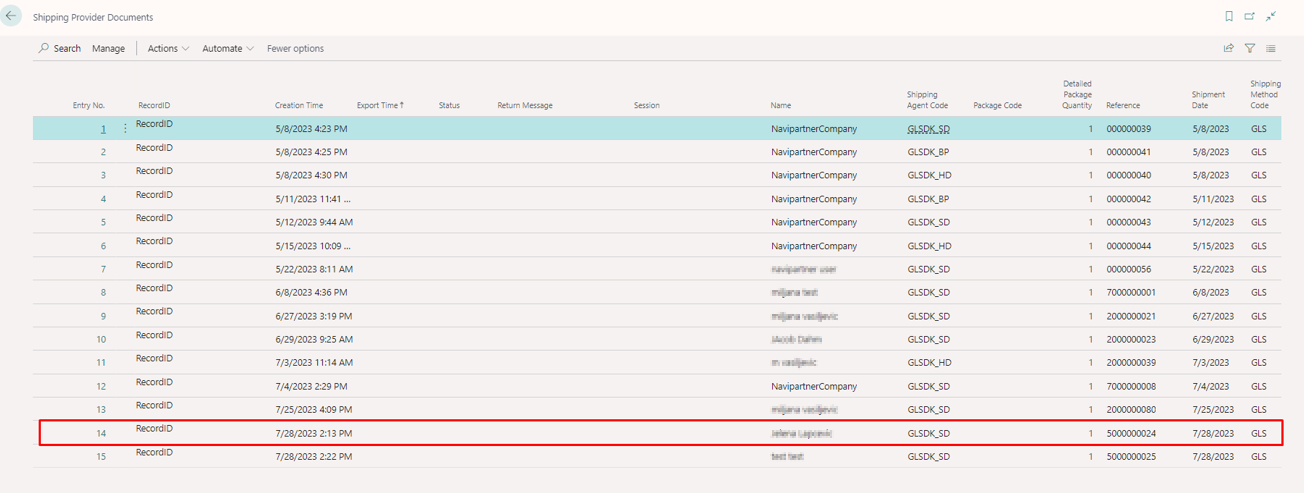Click reference 000000044
Screen dimensions: 1304x493
(1128, 246)
